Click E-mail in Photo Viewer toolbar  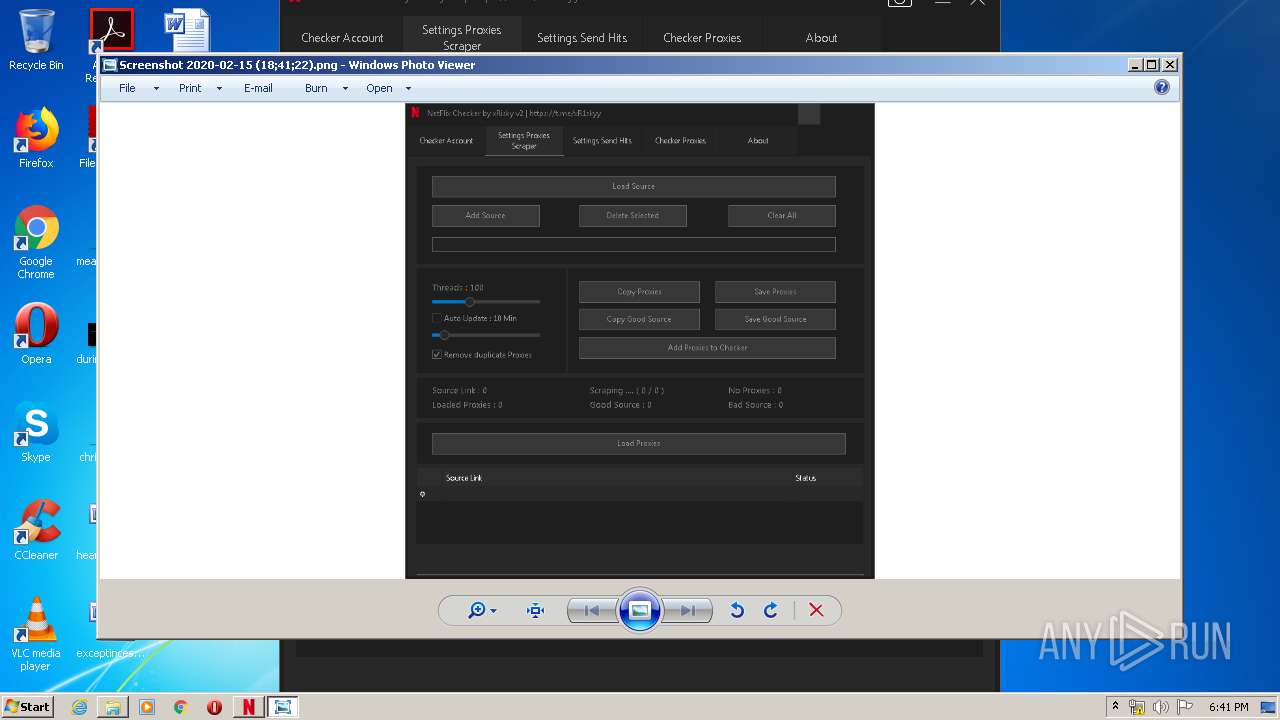(258, 88)
